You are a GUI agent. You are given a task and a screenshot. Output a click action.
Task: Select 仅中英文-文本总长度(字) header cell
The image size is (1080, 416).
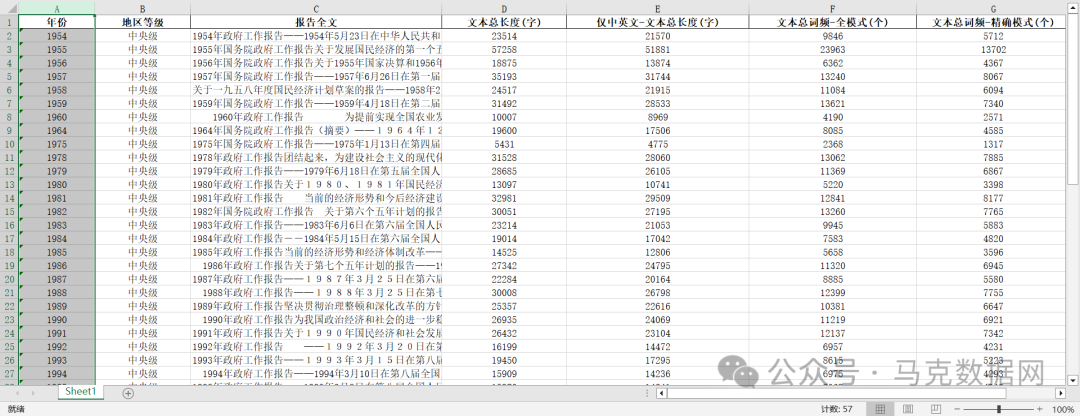coord(658,22)
